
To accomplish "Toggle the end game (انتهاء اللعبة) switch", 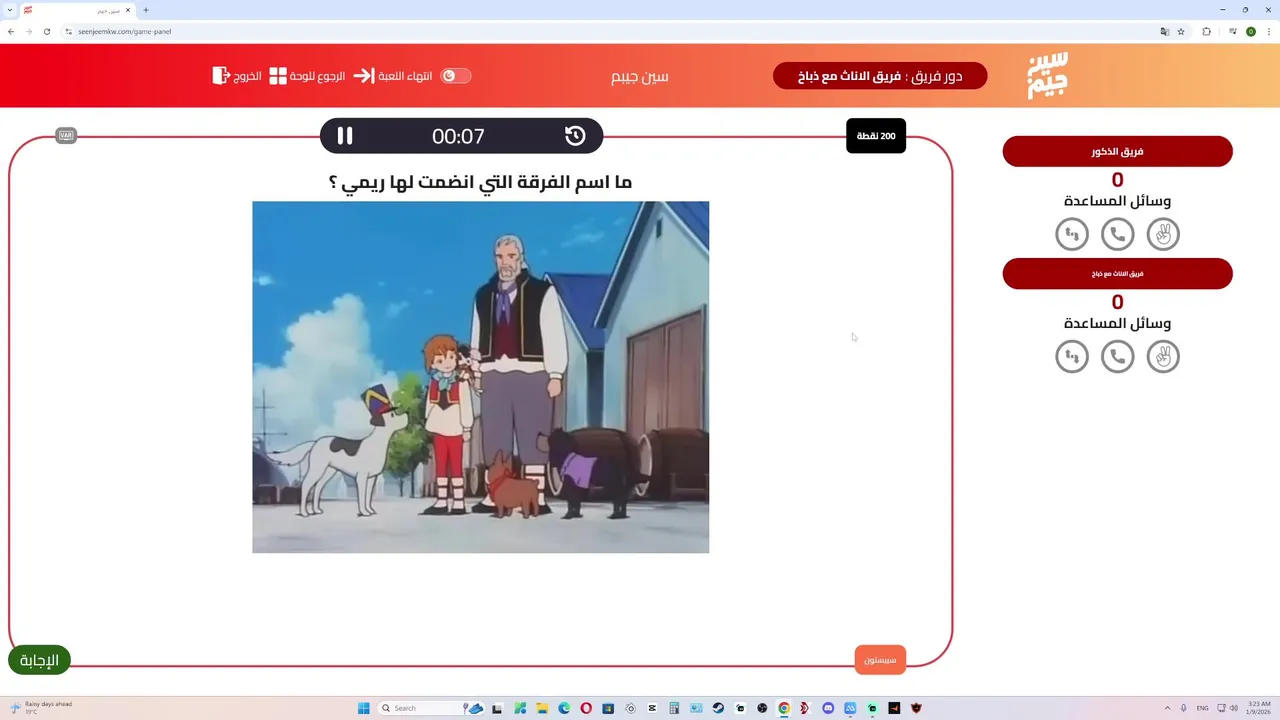I will pos(456,76).
